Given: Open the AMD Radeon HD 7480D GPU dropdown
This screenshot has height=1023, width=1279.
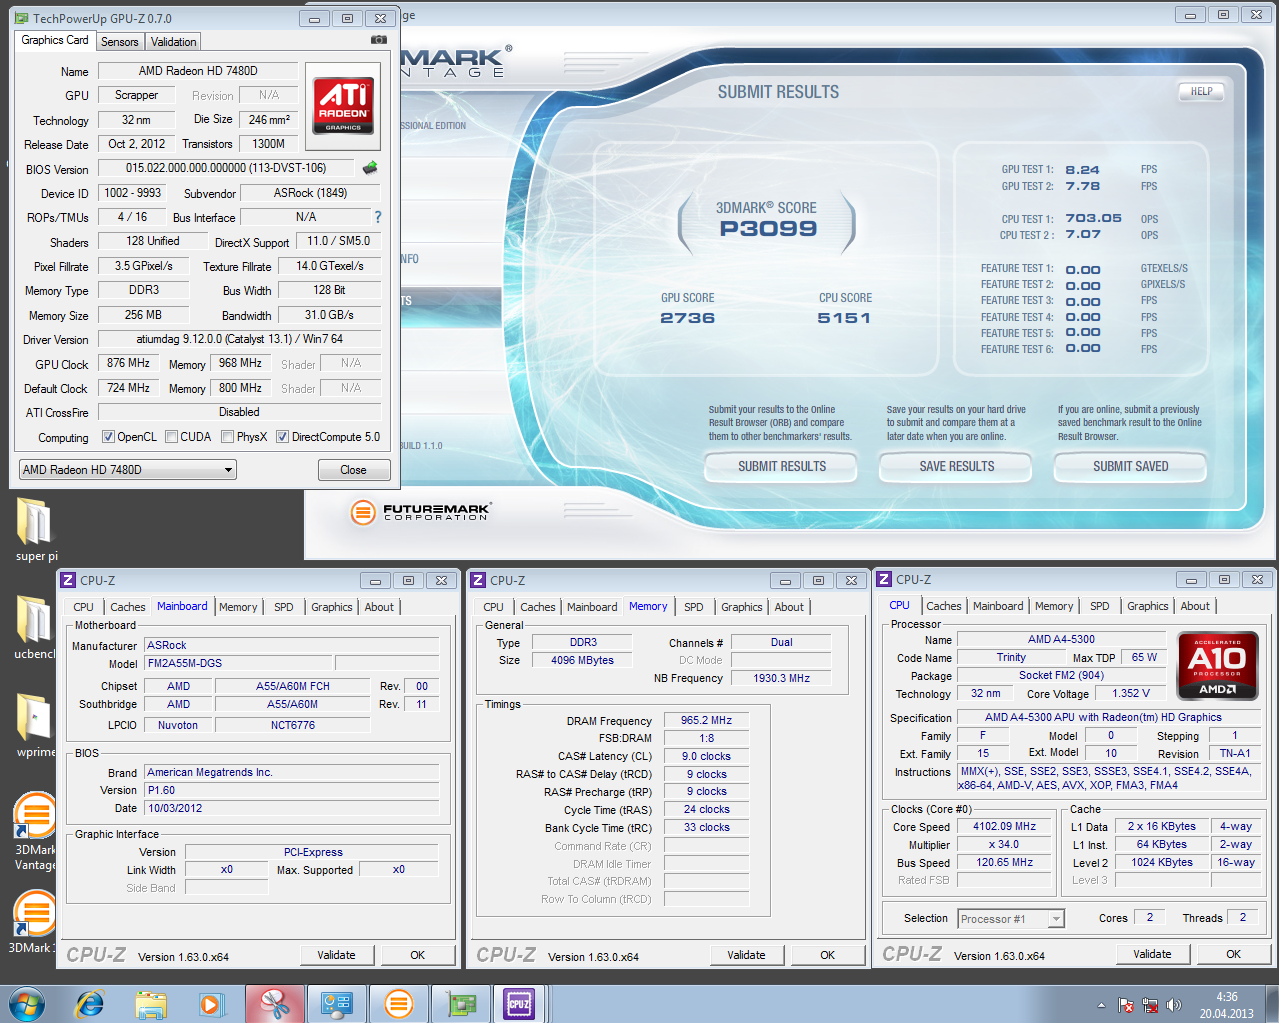Looking at the screenshot, I should click(128, 470).
